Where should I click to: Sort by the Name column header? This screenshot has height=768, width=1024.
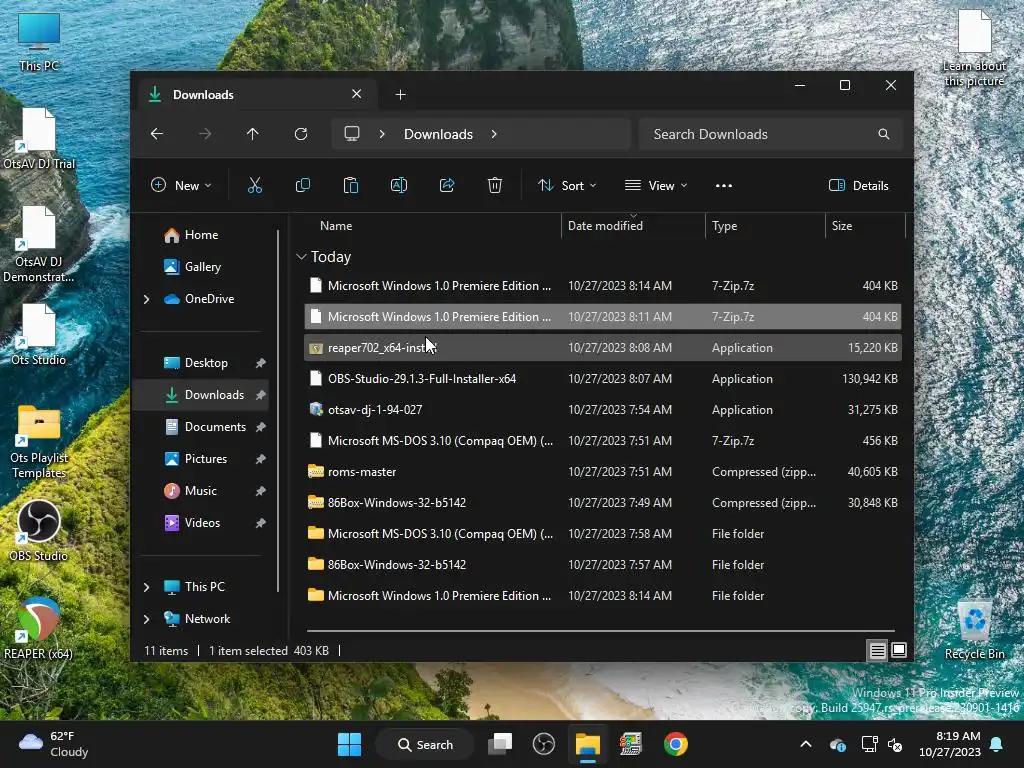[x=336, y=226]
